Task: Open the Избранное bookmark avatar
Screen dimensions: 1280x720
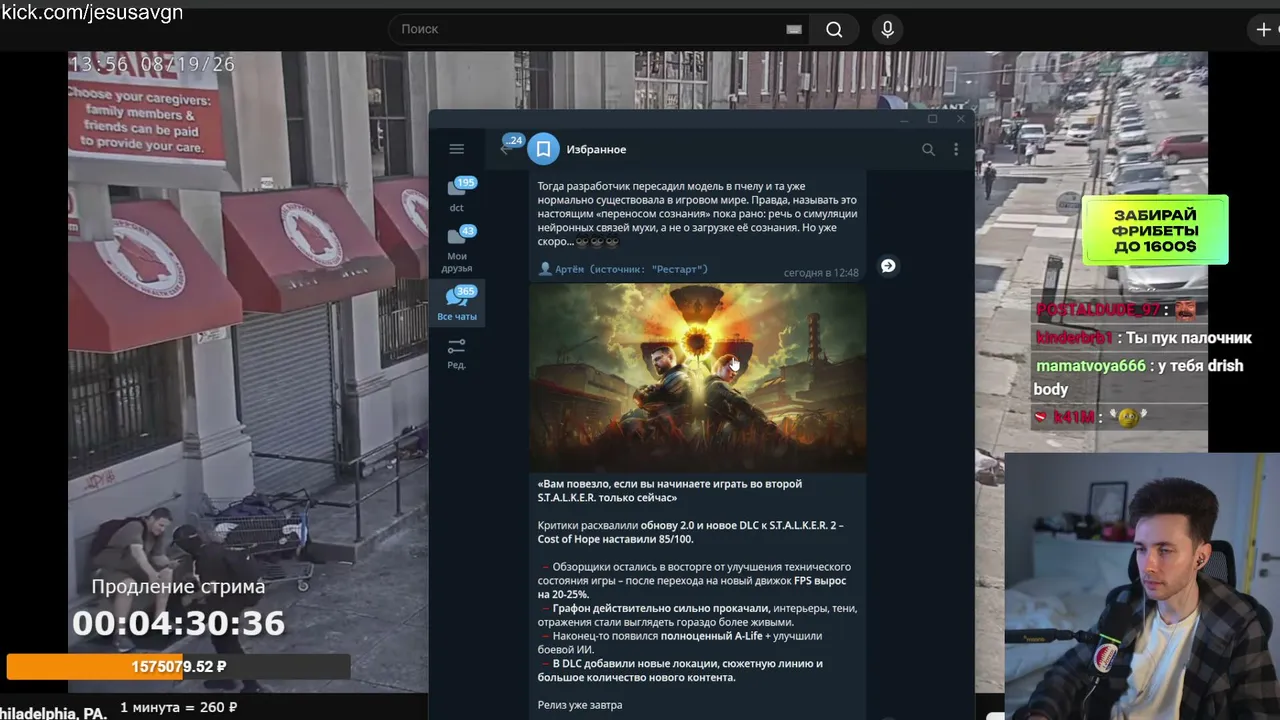Action: click(x=543, y=149)
